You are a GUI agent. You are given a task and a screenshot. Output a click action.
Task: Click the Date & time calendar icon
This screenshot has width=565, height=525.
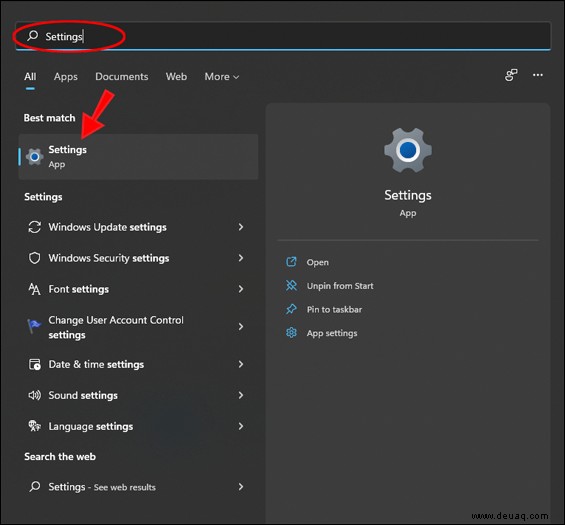[x=35, y=364]
